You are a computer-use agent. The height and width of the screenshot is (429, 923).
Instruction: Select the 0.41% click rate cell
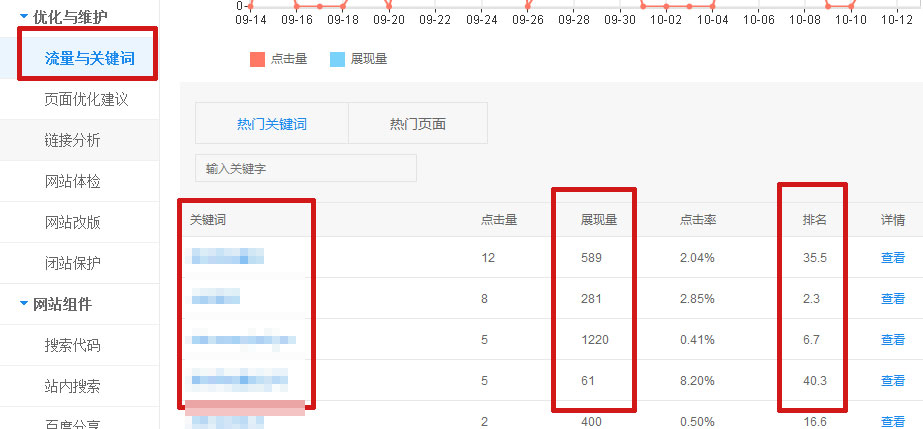coord(697,340)
